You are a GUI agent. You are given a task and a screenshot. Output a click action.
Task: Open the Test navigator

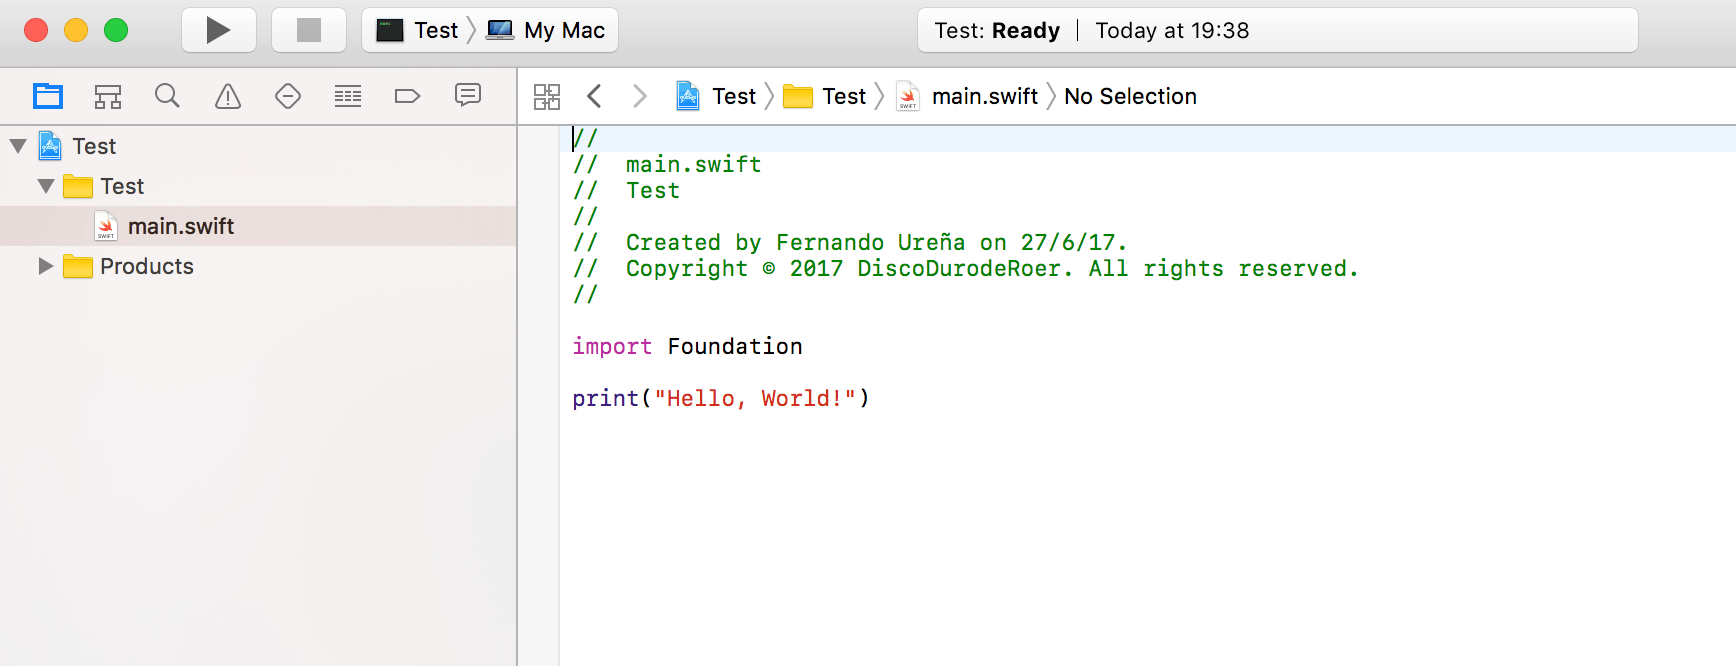288,96
